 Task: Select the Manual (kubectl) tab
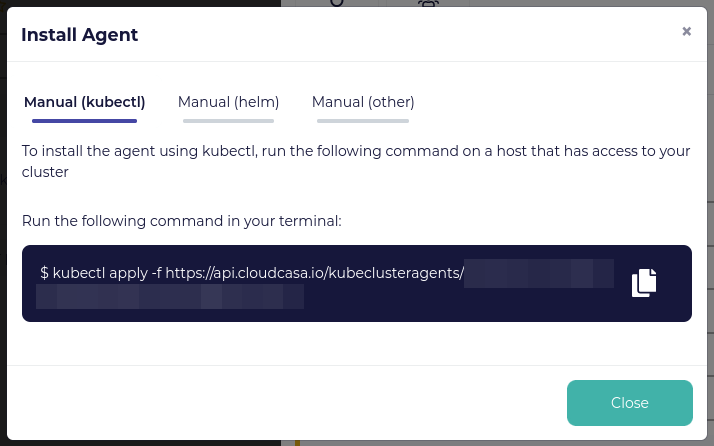[84, 102]
